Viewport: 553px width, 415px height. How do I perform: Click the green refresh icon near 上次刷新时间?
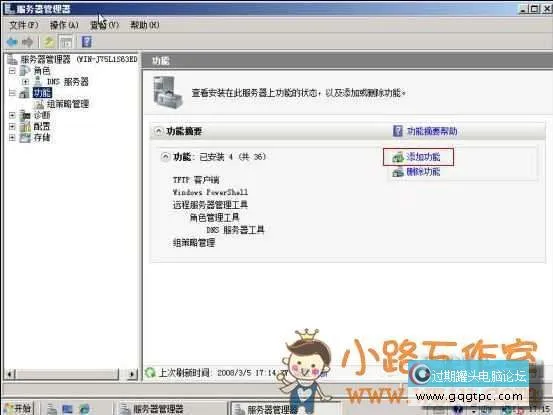[150, 373]
